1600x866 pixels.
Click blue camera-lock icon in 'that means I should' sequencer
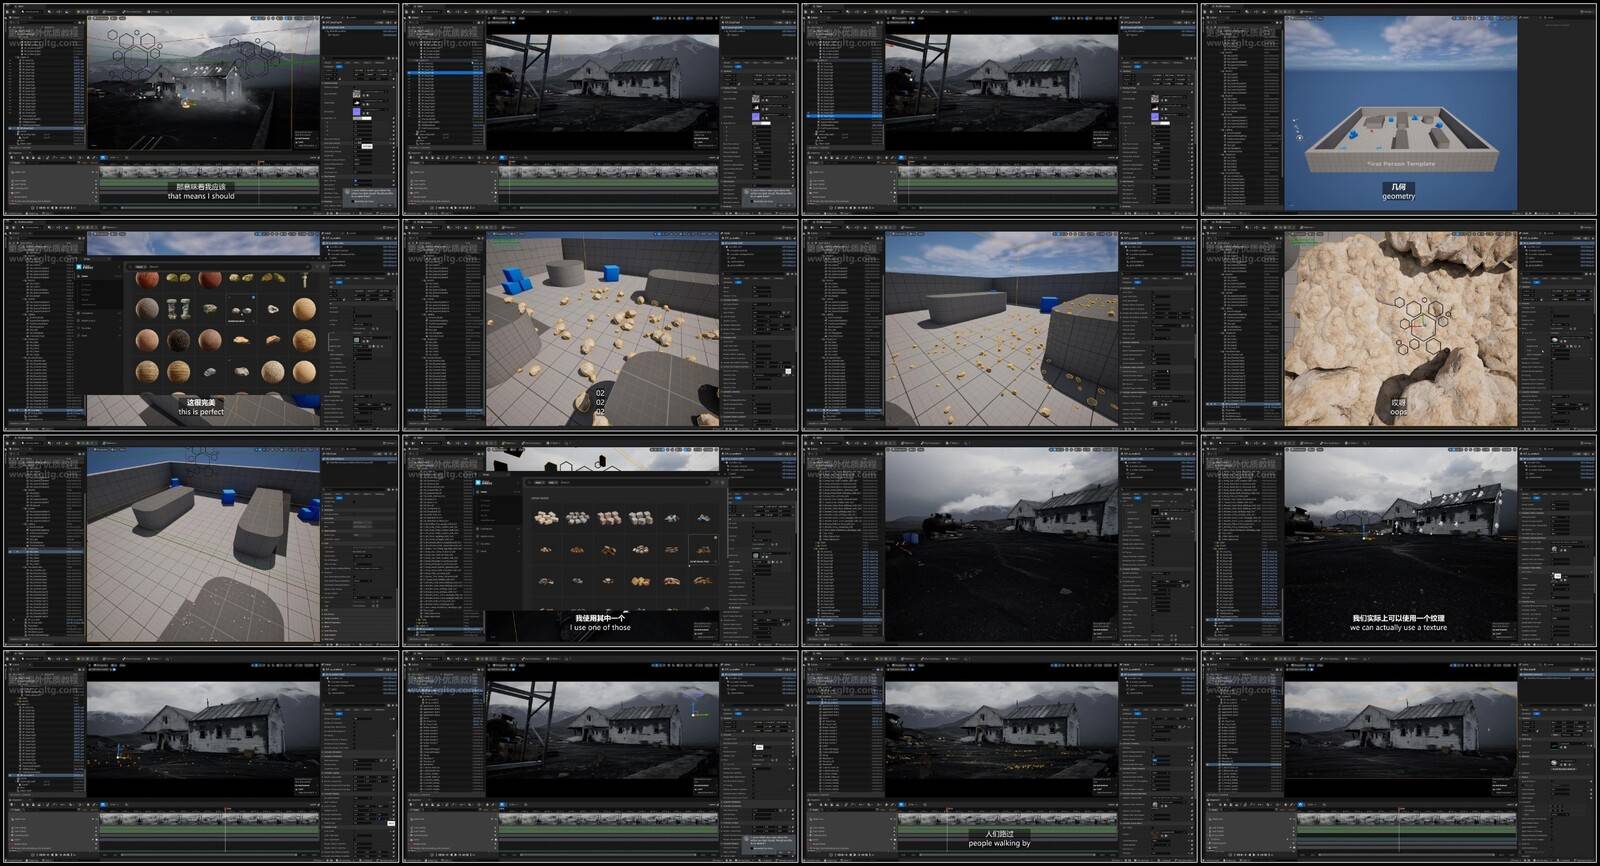tap(103, 157)
